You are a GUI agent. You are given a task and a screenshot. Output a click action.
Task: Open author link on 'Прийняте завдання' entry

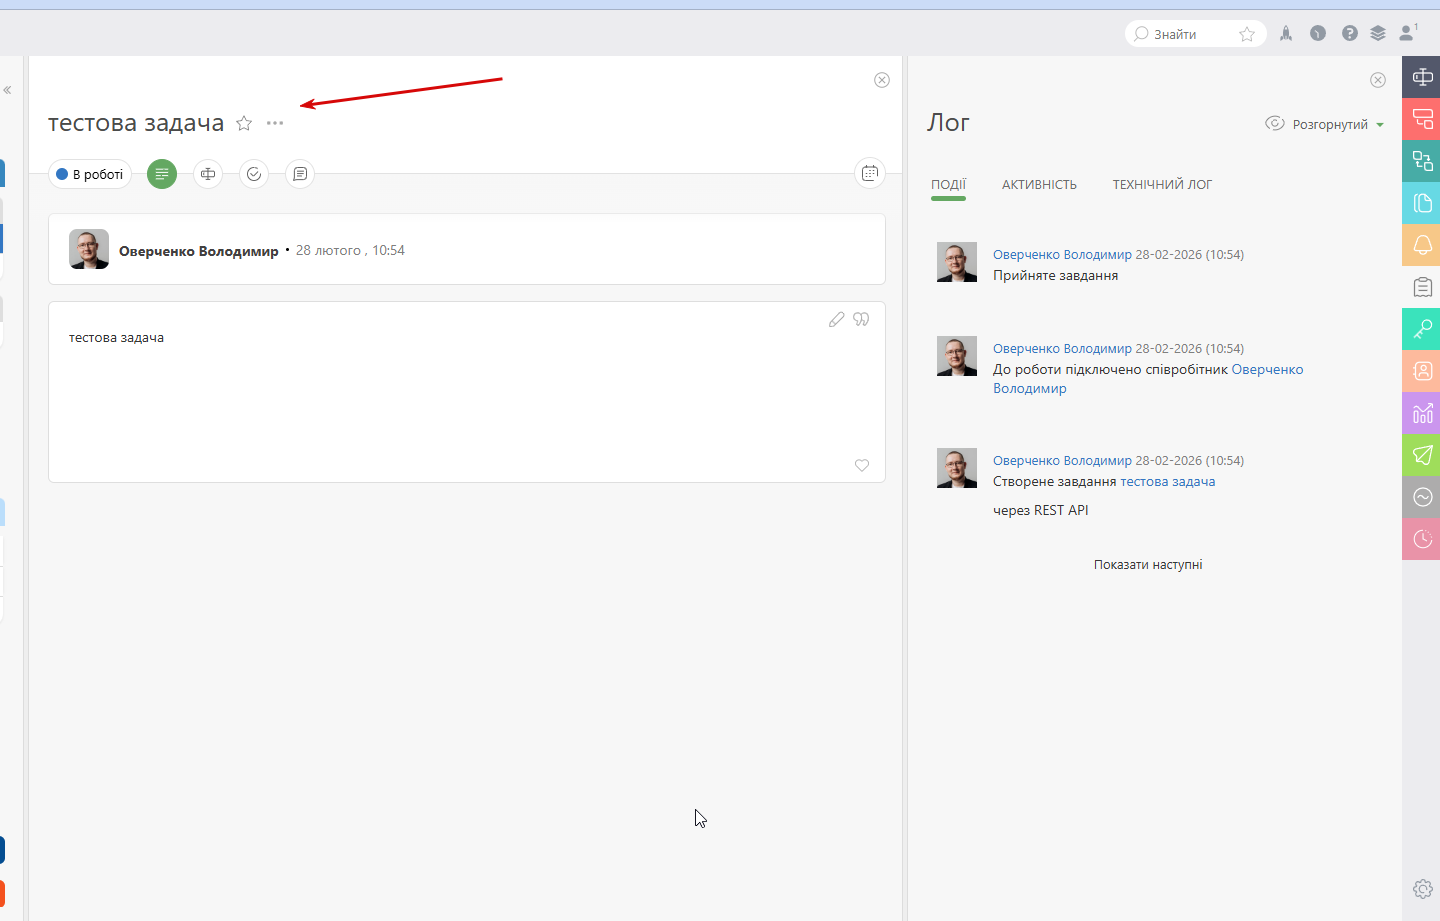pos(1062,255)
